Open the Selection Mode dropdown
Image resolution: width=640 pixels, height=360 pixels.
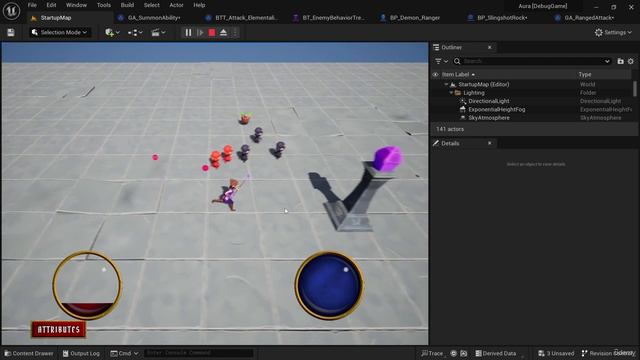(60, 32)
